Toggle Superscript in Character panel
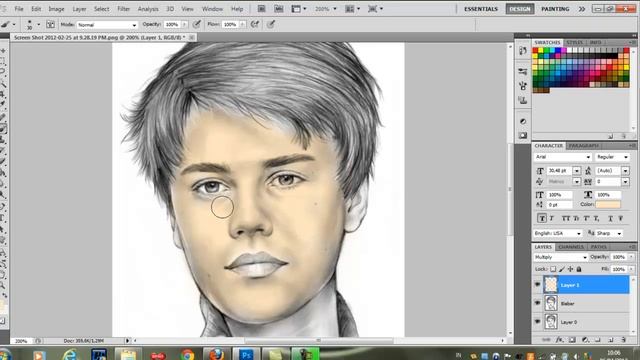The image size is (640, 360). [587, 218]
